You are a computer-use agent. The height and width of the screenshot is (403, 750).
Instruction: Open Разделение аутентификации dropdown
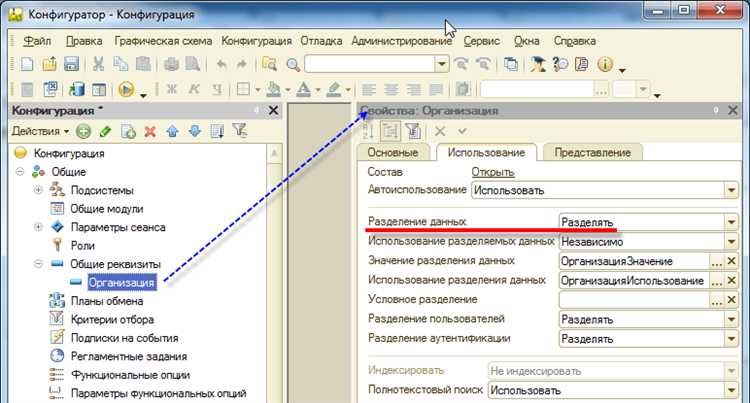pyautogui.click(x=731, y=339)
